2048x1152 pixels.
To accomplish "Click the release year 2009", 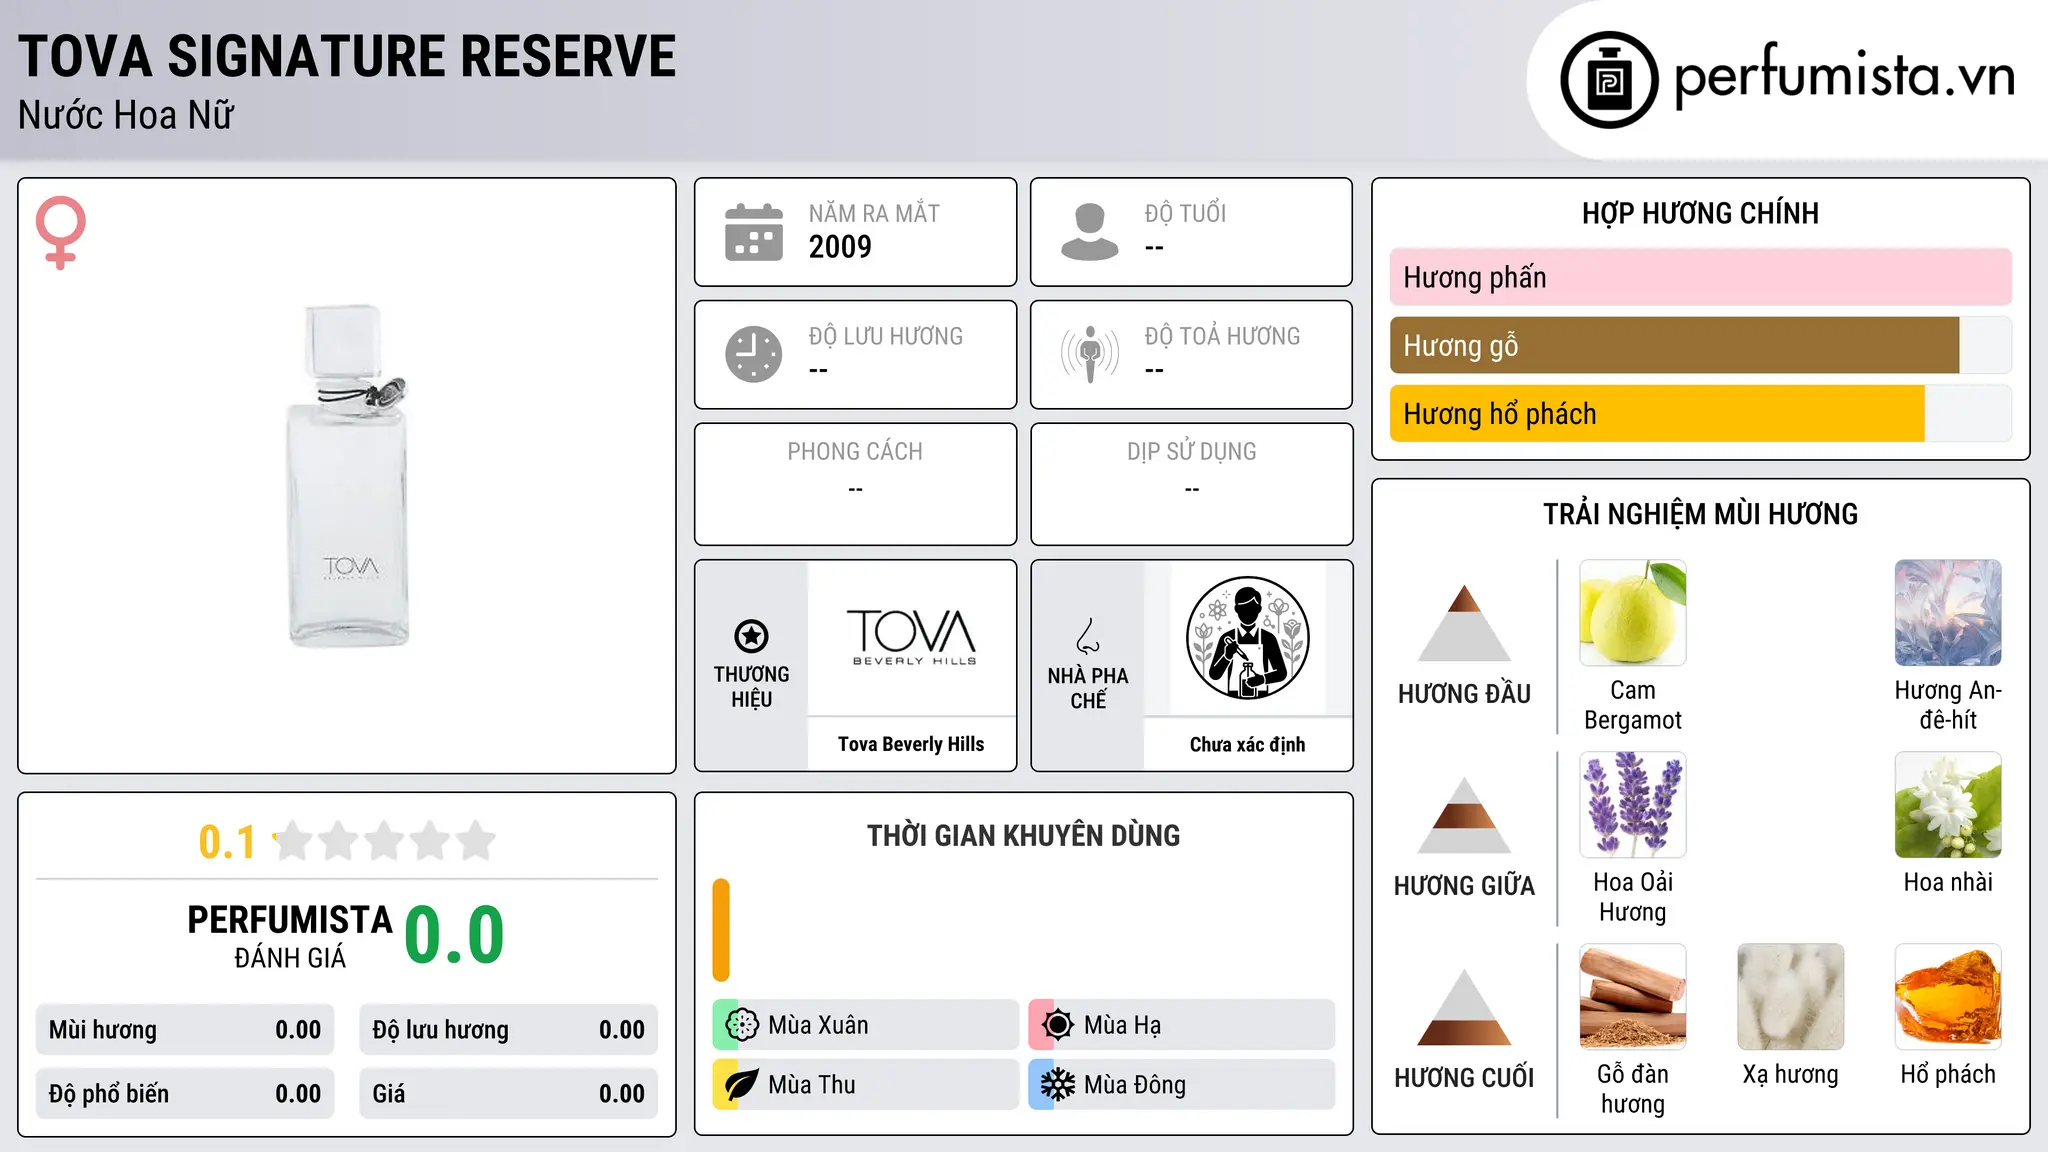I will click(x=840, y=247).
